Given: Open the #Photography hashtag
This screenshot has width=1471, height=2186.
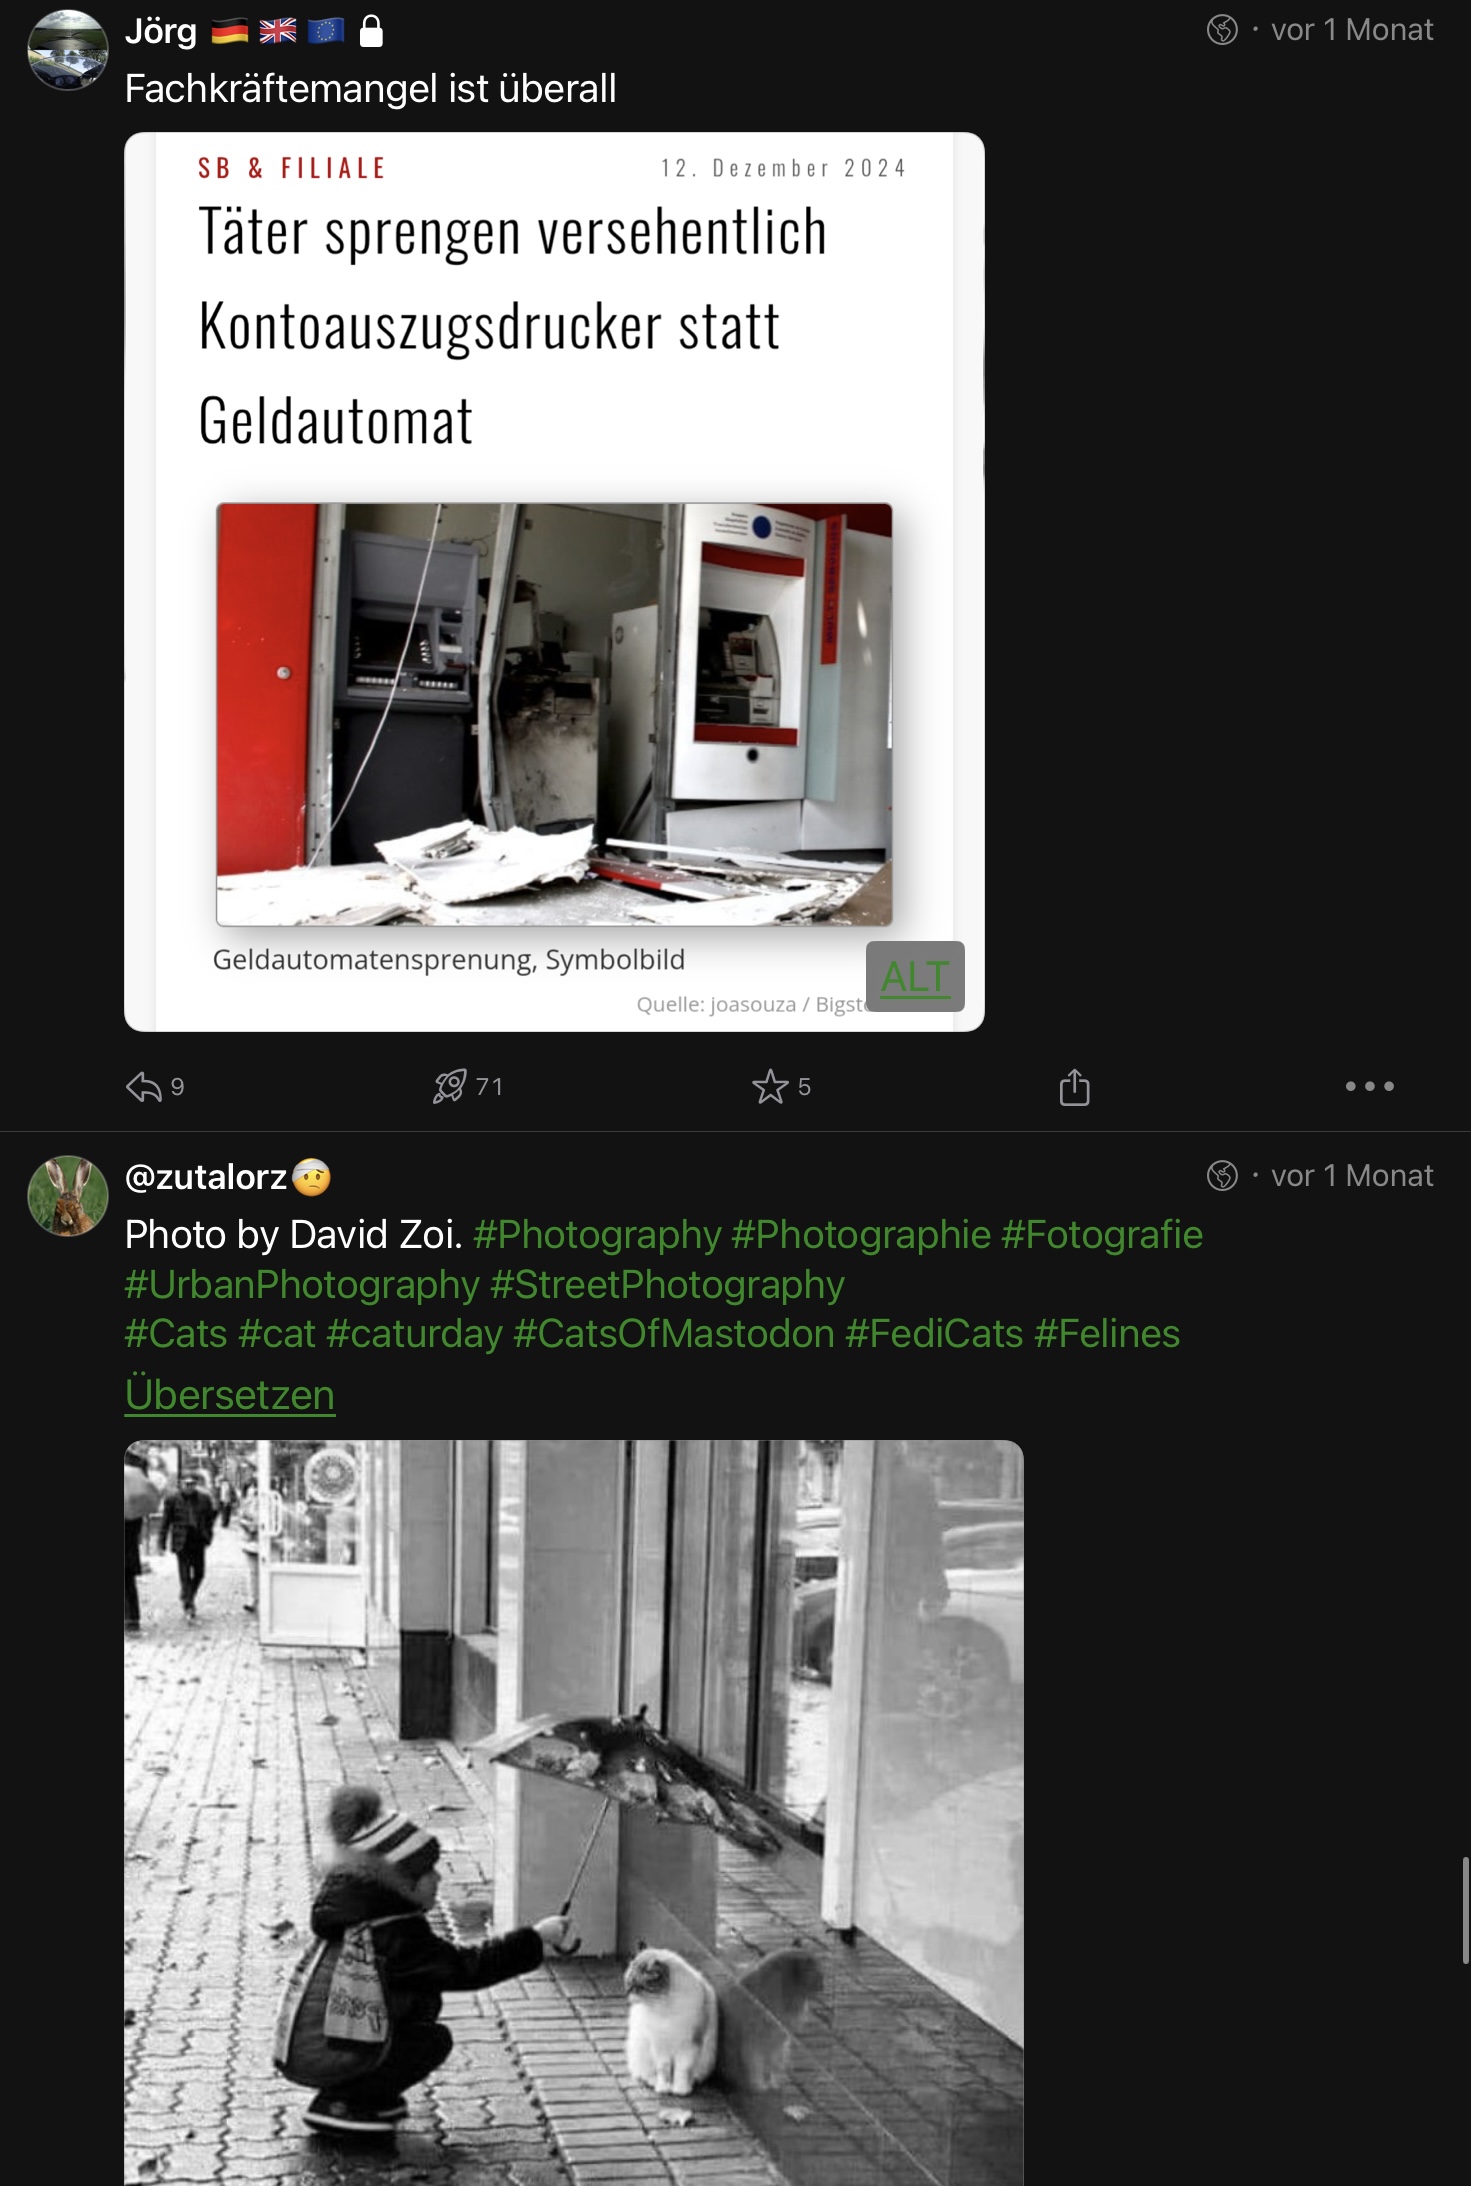Looking at the screenshot, I should (597, 1235).
